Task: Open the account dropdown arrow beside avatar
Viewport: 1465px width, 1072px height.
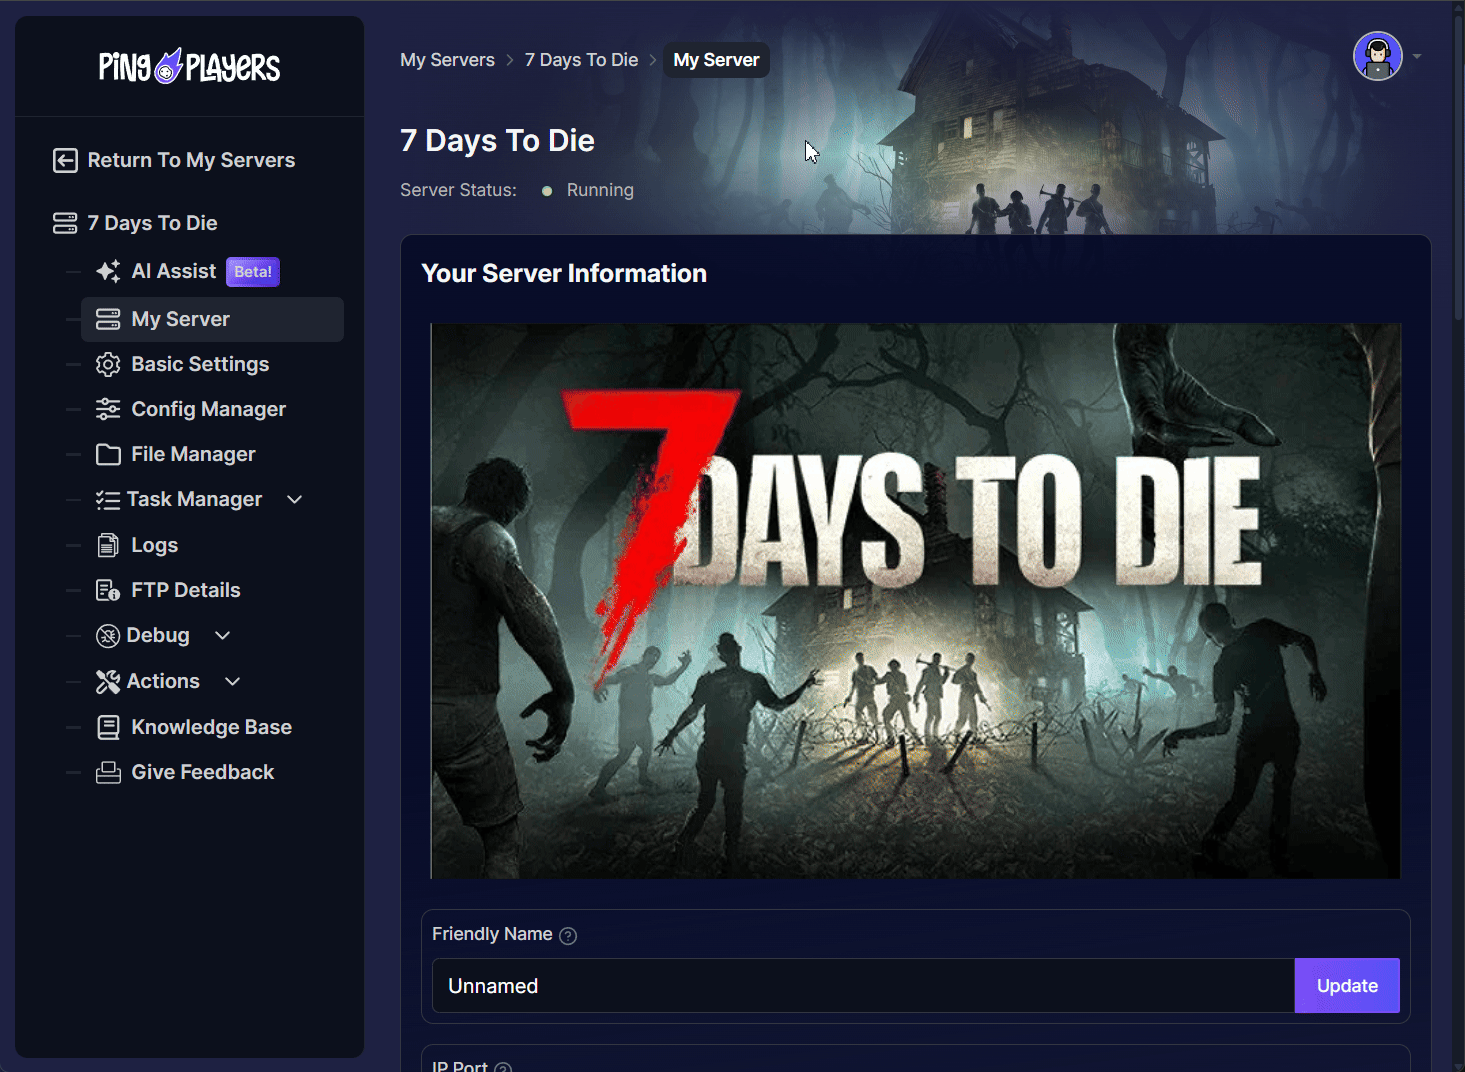Action: [x=1416, y=56]
